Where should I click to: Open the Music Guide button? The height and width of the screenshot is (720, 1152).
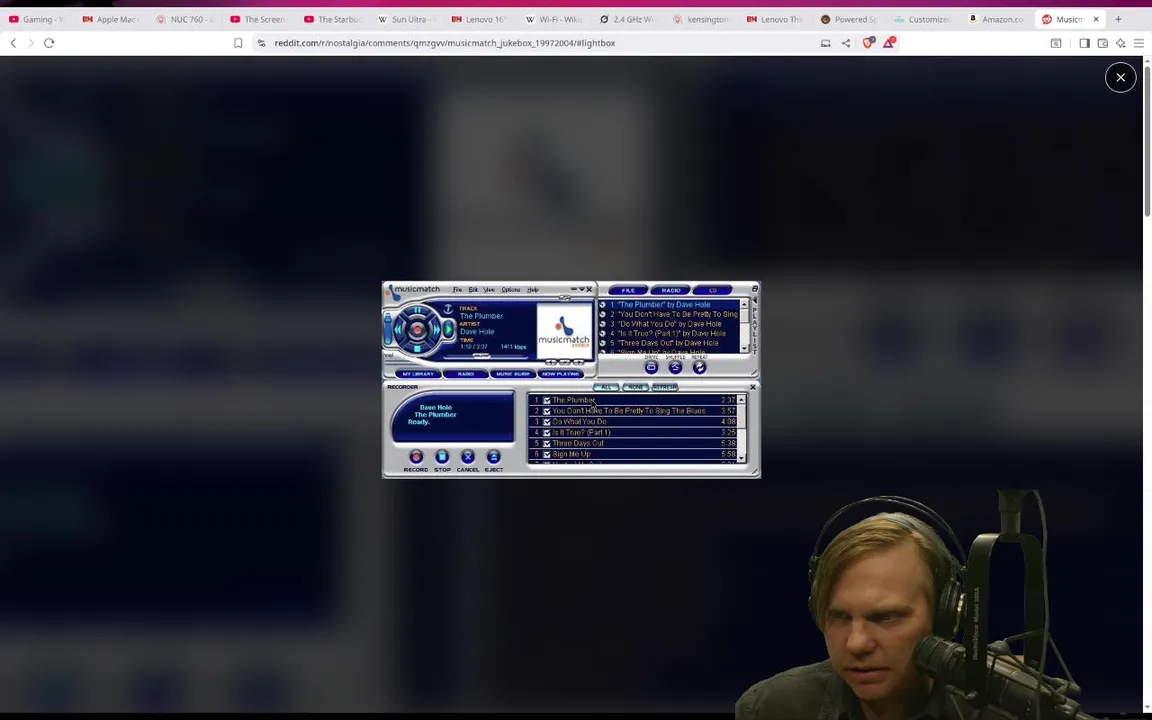click(513, 374)
